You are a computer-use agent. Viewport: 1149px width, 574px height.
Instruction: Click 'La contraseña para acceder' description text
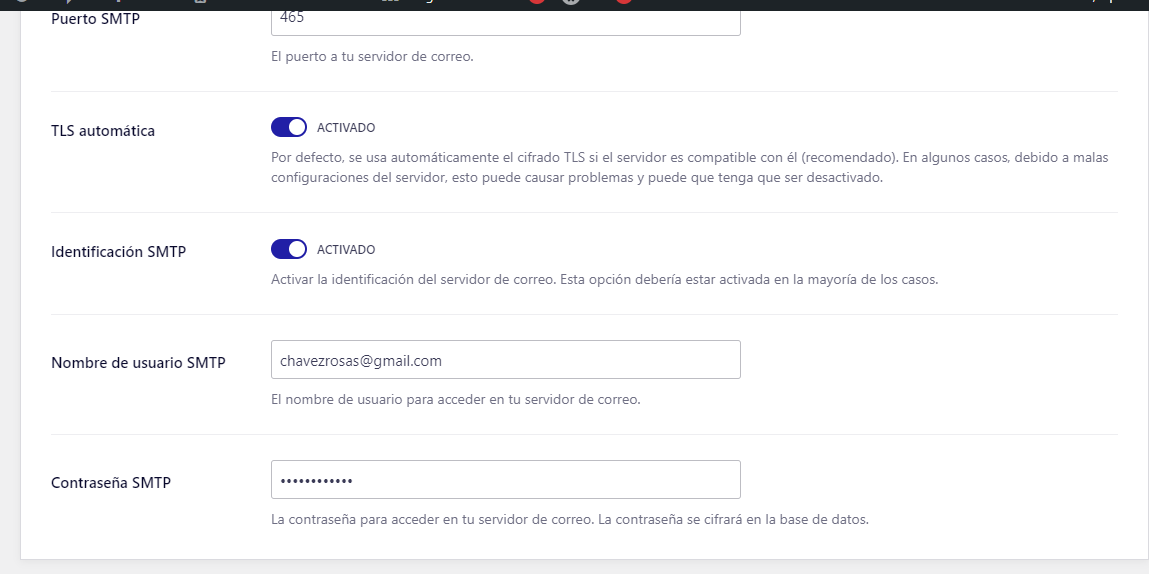[569, 520]
